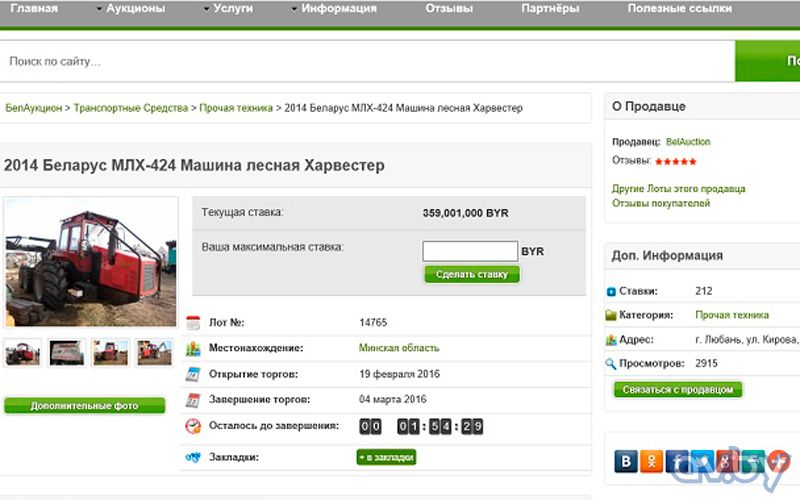This screenshot has height=500, width=800.
Task: Expand the Аукционы dropdown menu
Action: click(x=131, y=8)
